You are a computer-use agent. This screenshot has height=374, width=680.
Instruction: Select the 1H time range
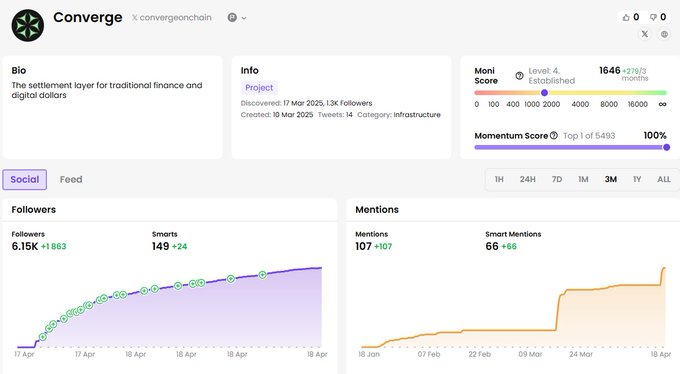click(x=499, y=179)
